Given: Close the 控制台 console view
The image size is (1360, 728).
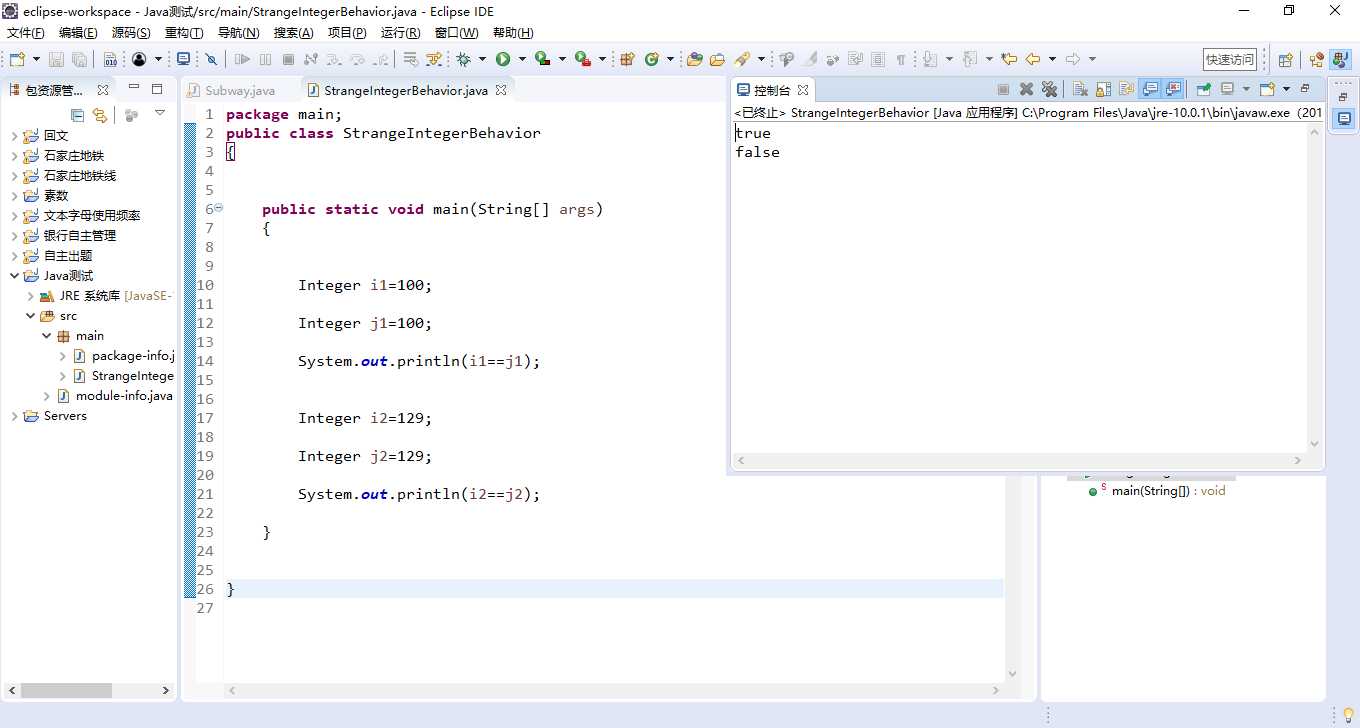Looking at the screenshot, I should point(803,90).
